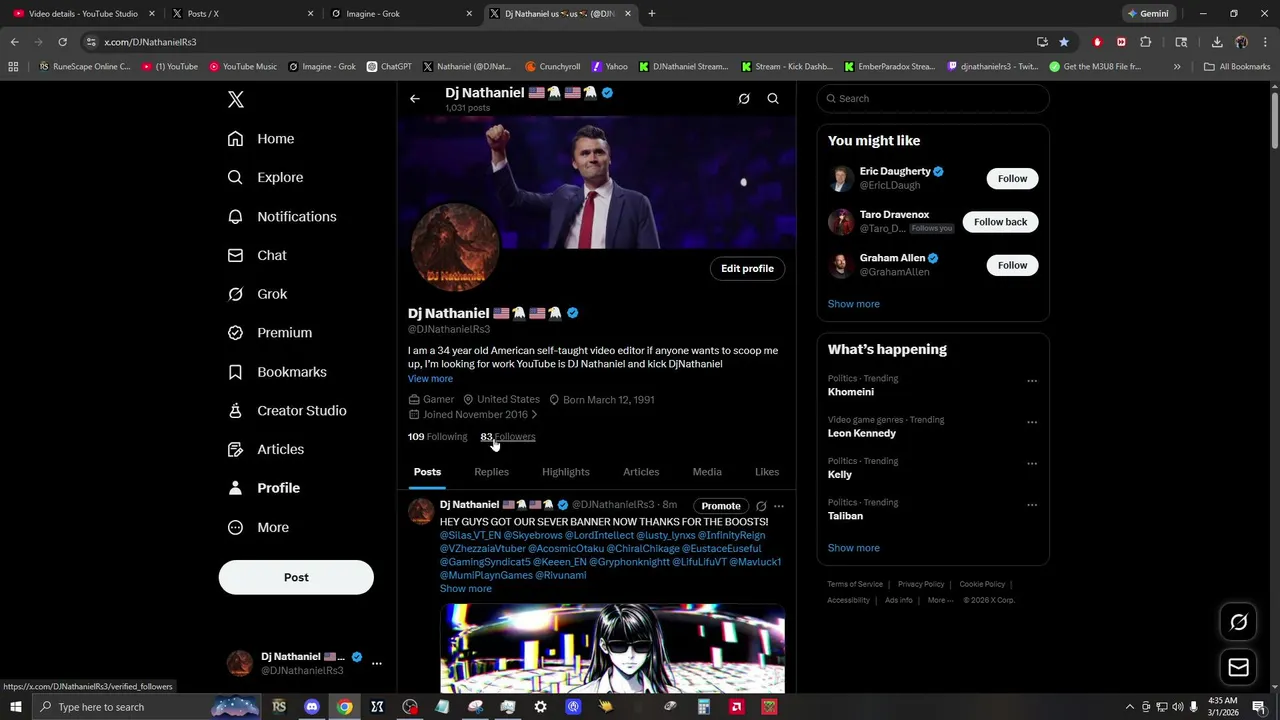Open the 83 Followers list

(508, 437)
